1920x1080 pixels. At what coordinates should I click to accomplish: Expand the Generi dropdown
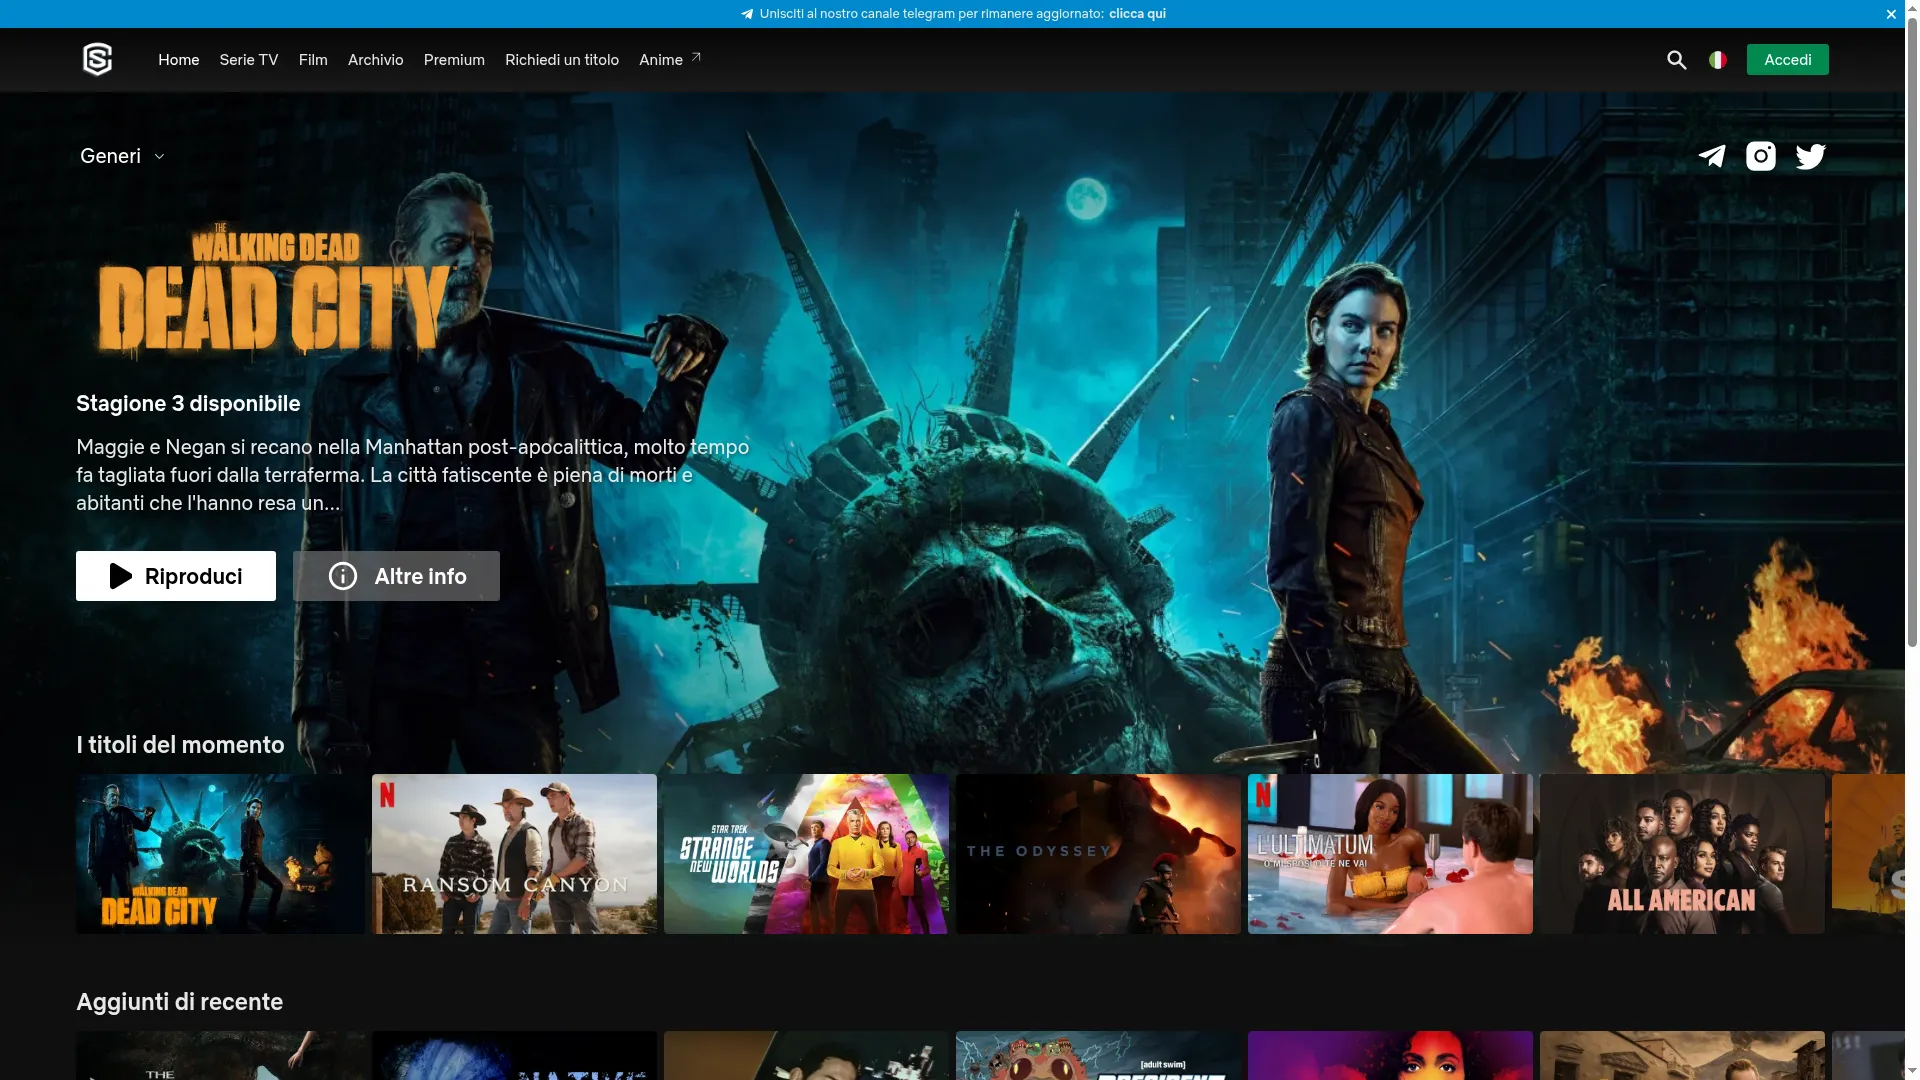[x=123, y=156]
